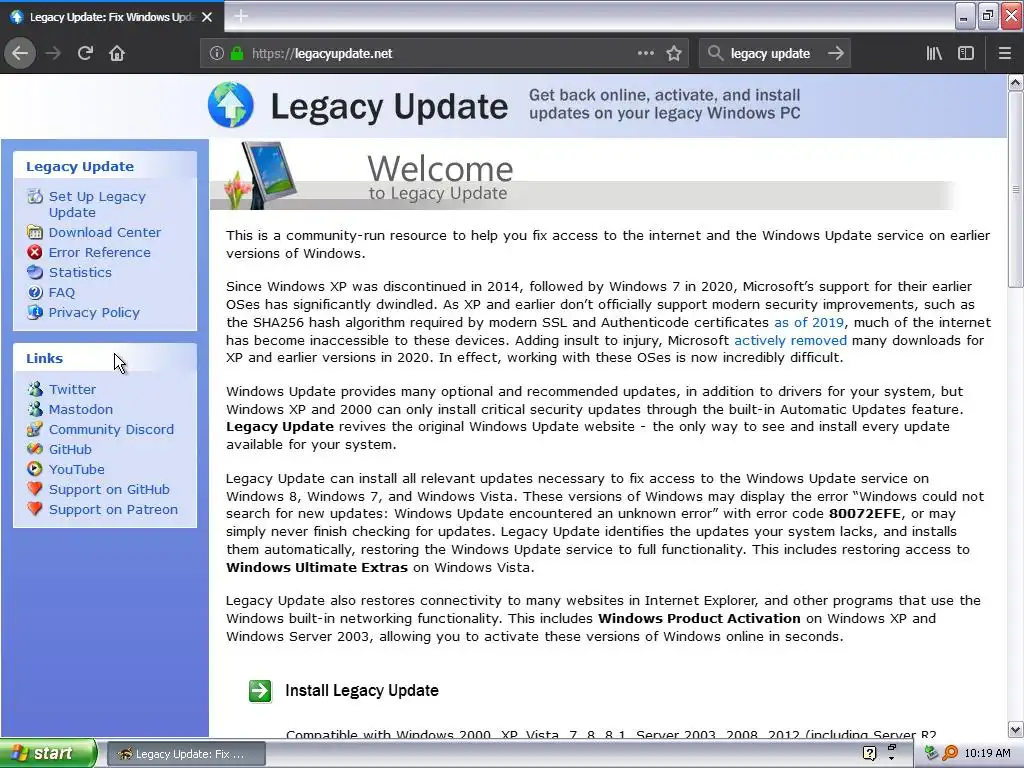
Task: Open the hamburger application menu
Action: pyautogui.click(x=1004, y=53)
